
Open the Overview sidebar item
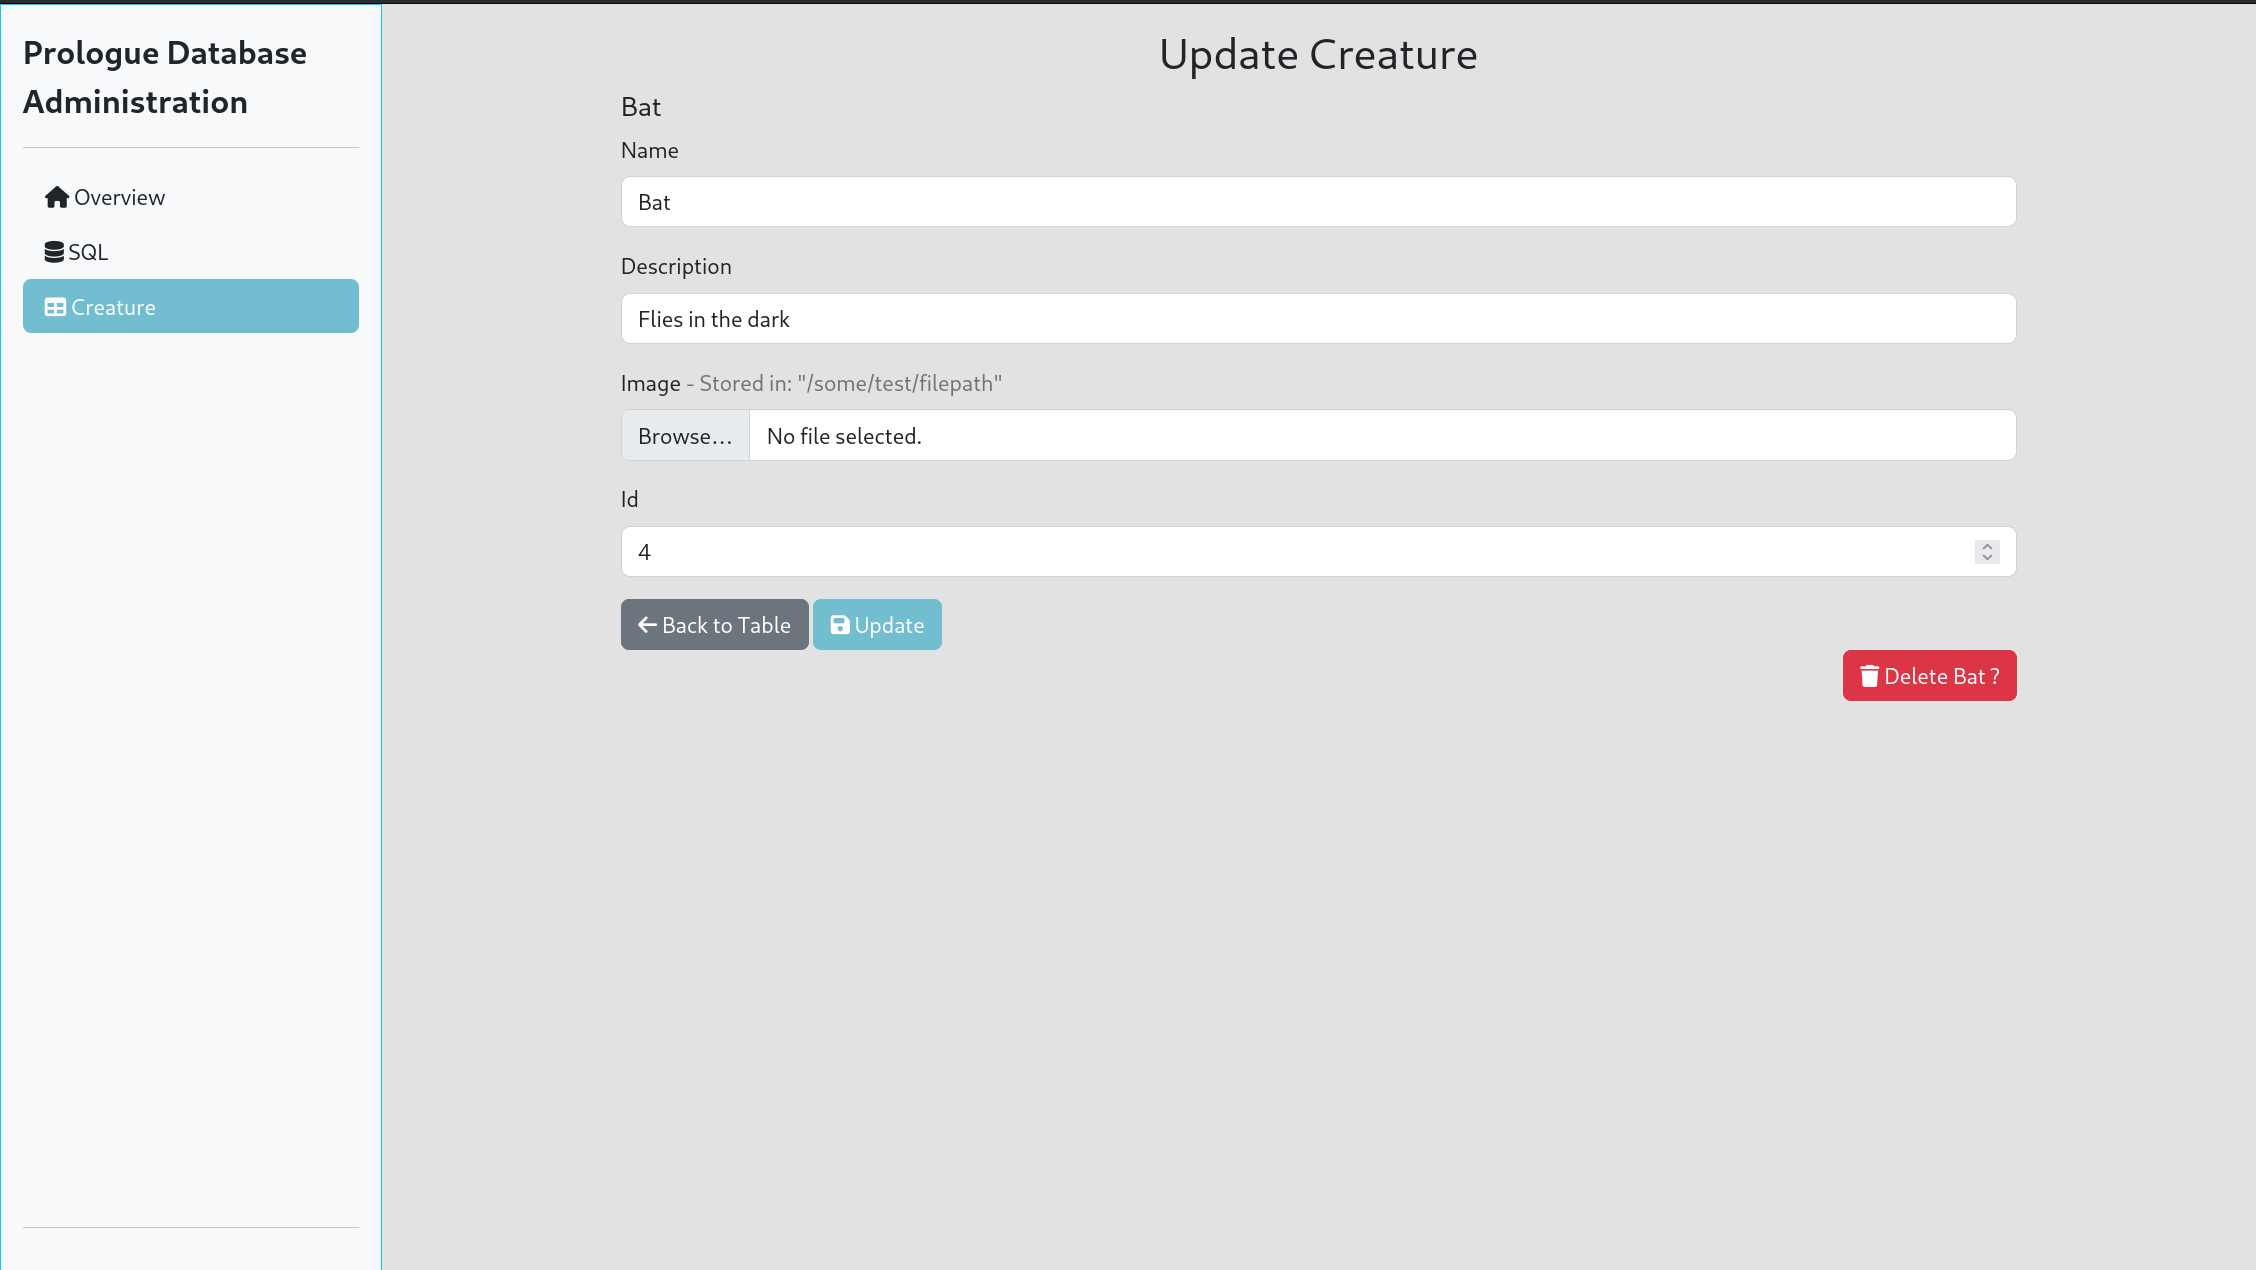(119, 197)
